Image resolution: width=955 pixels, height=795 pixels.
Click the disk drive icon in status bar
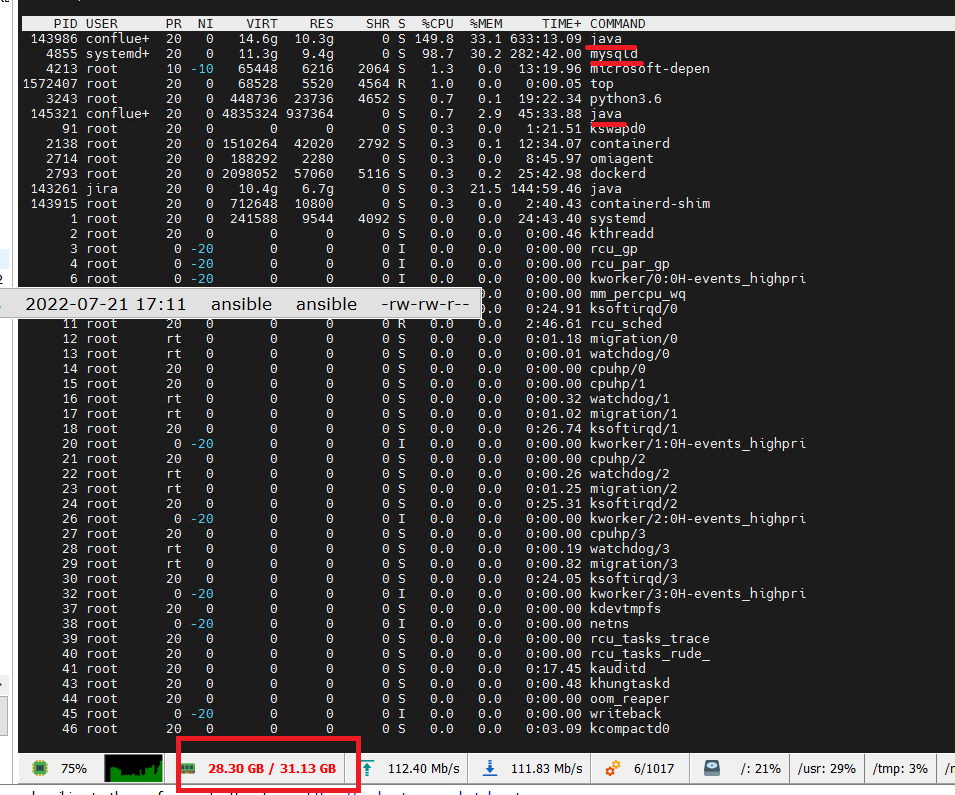[712, 768]
